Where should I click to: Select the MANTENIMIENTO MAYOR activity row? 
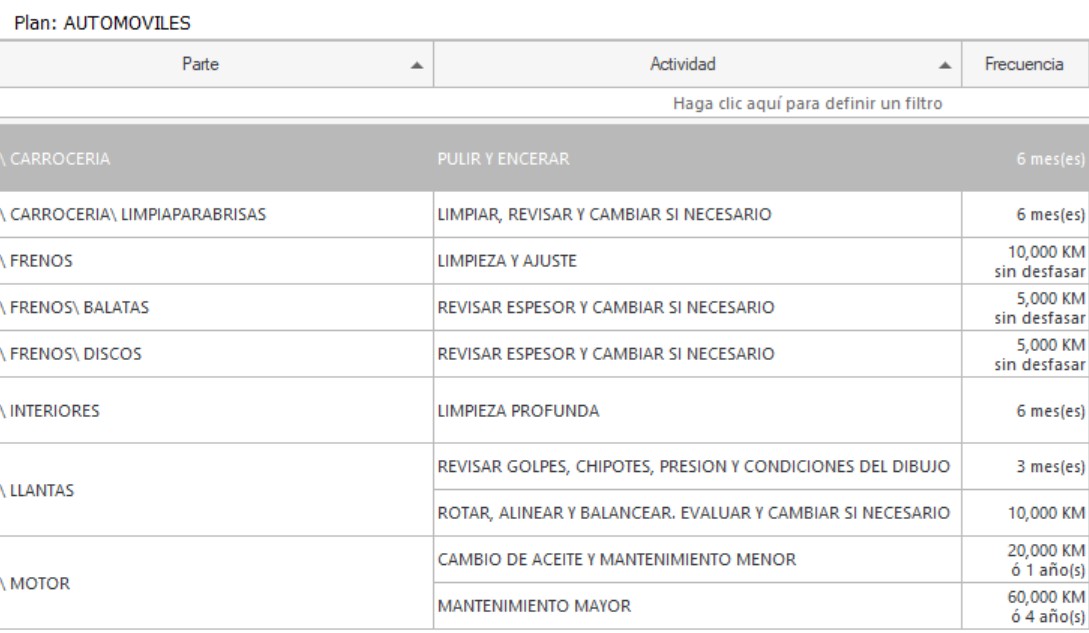pos(761,606)
